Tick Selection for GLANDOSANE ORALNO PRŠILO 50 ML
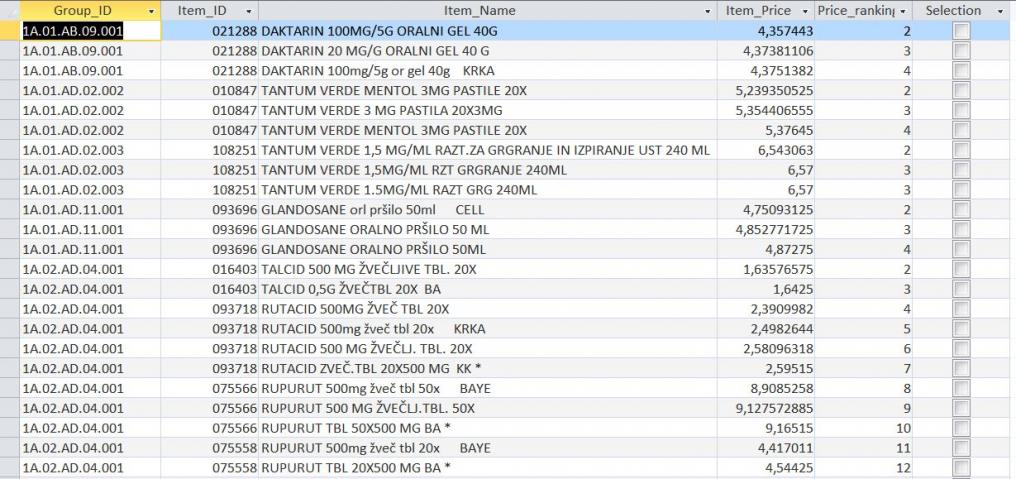This screenshot has height=479, width=1016. coord(961,229)
